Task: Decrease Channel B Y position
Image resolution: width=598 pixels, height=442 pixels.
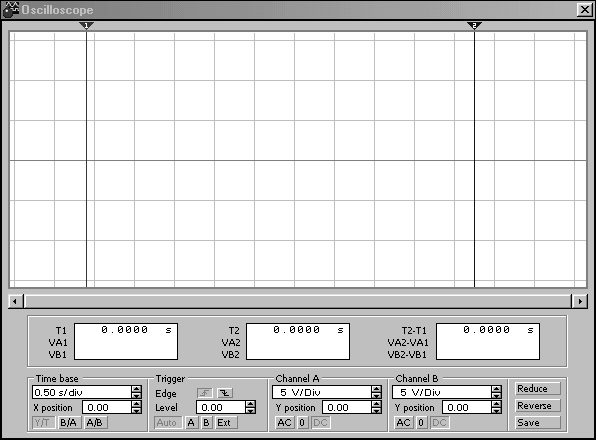Action: tap(496, 411)
